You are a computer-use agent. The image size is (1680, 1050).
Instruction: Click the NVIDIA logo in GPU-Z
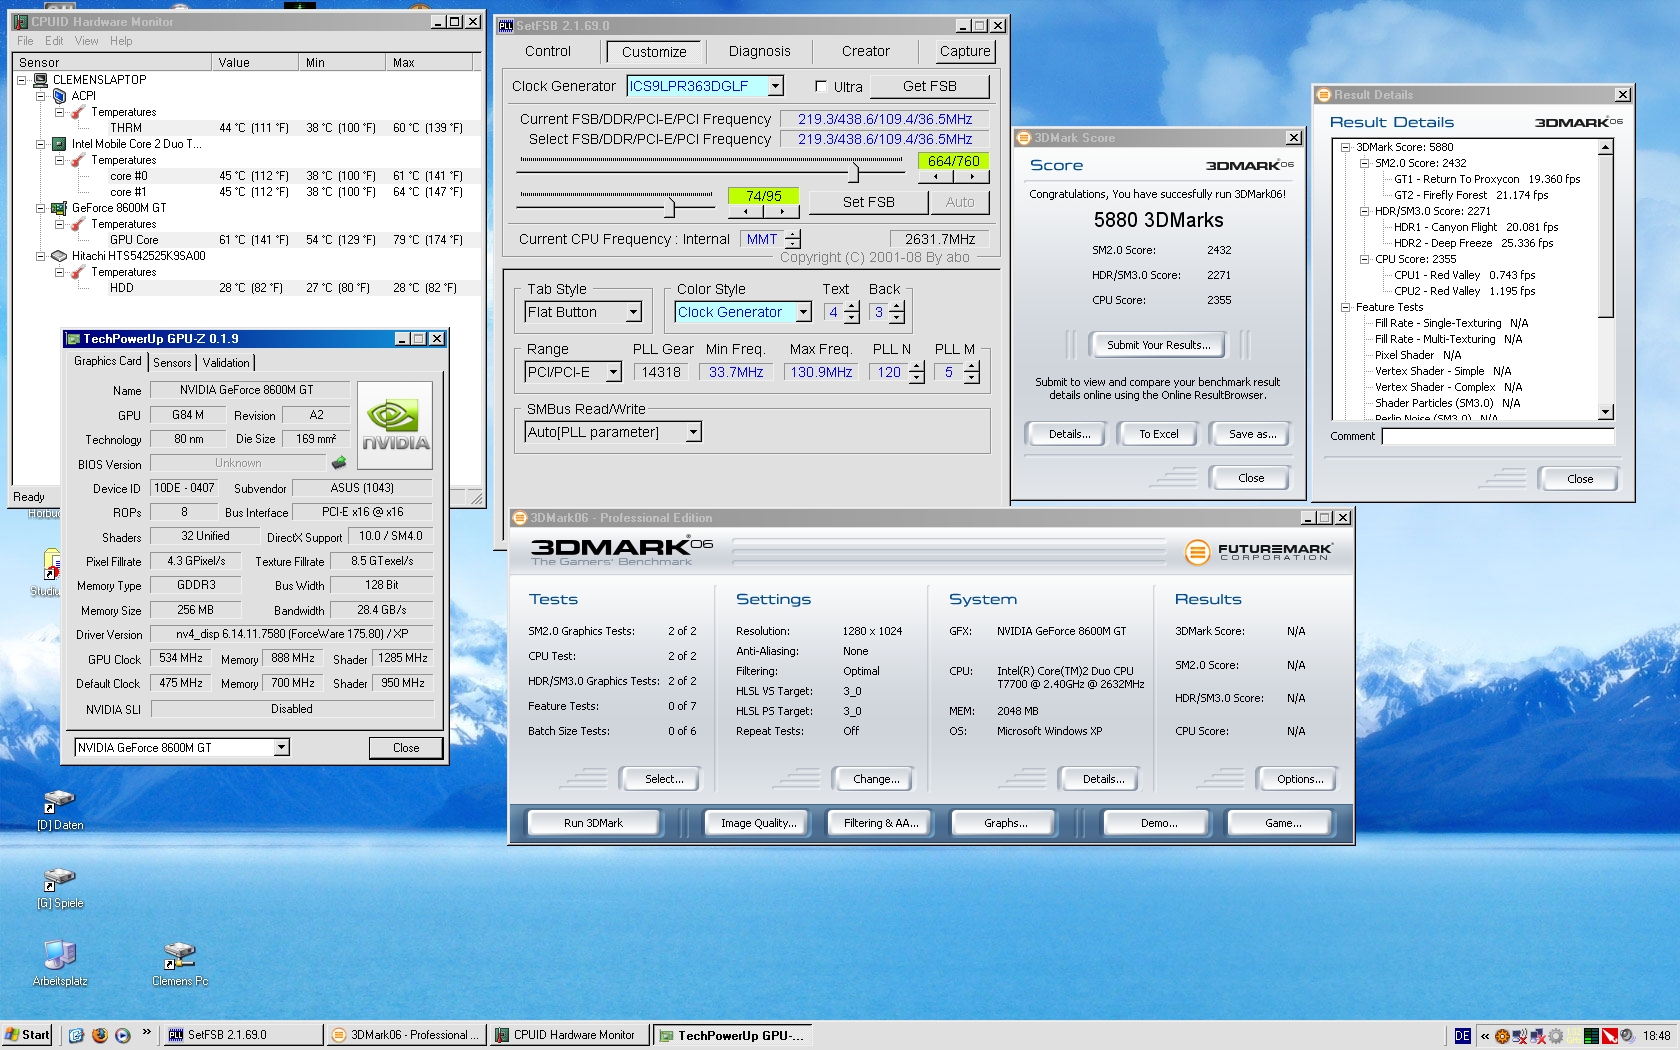395,426
